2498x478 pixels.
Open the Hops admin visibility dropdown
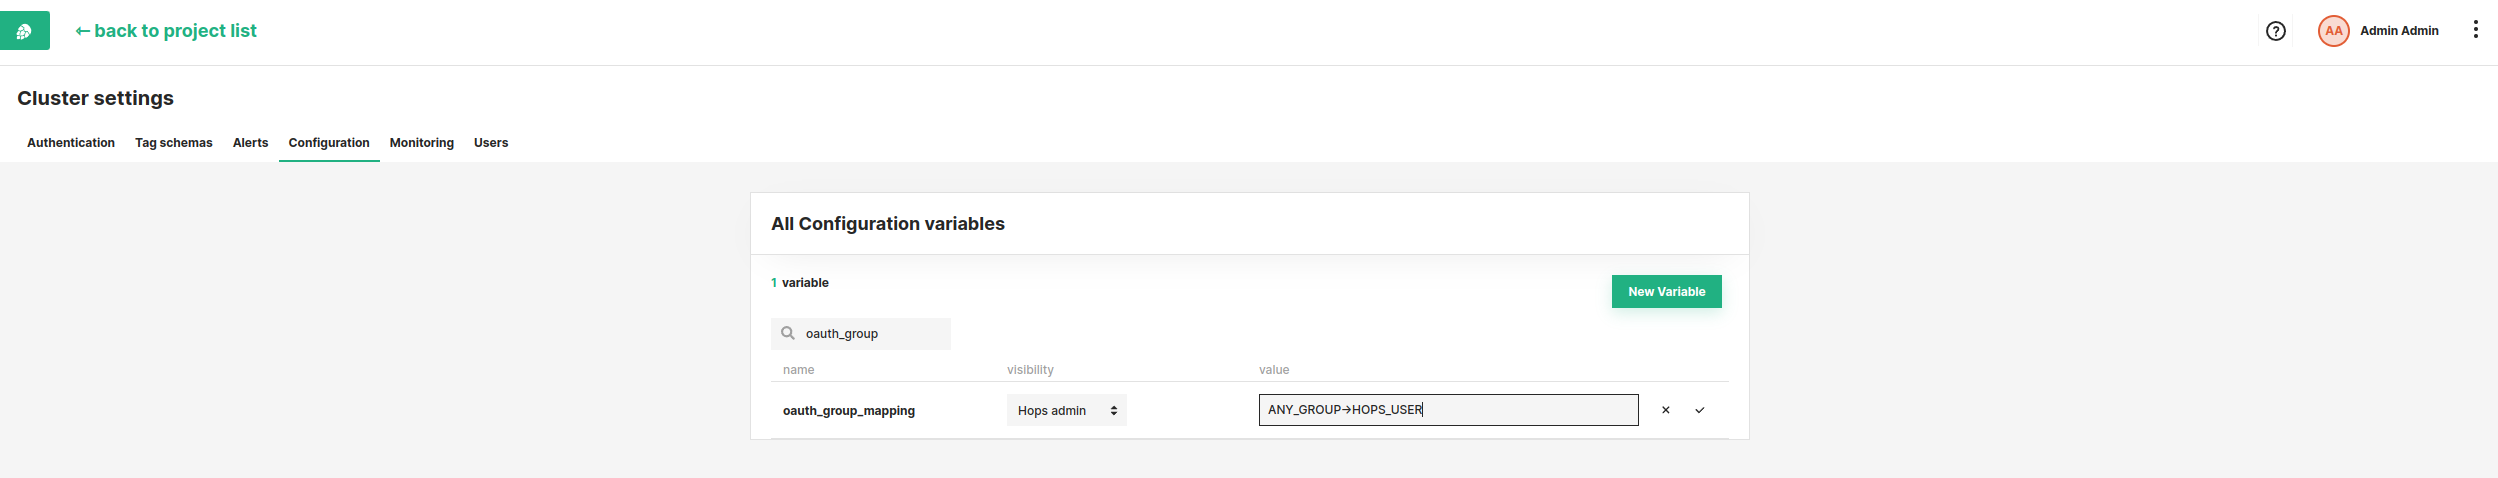tap(1066, 410)
